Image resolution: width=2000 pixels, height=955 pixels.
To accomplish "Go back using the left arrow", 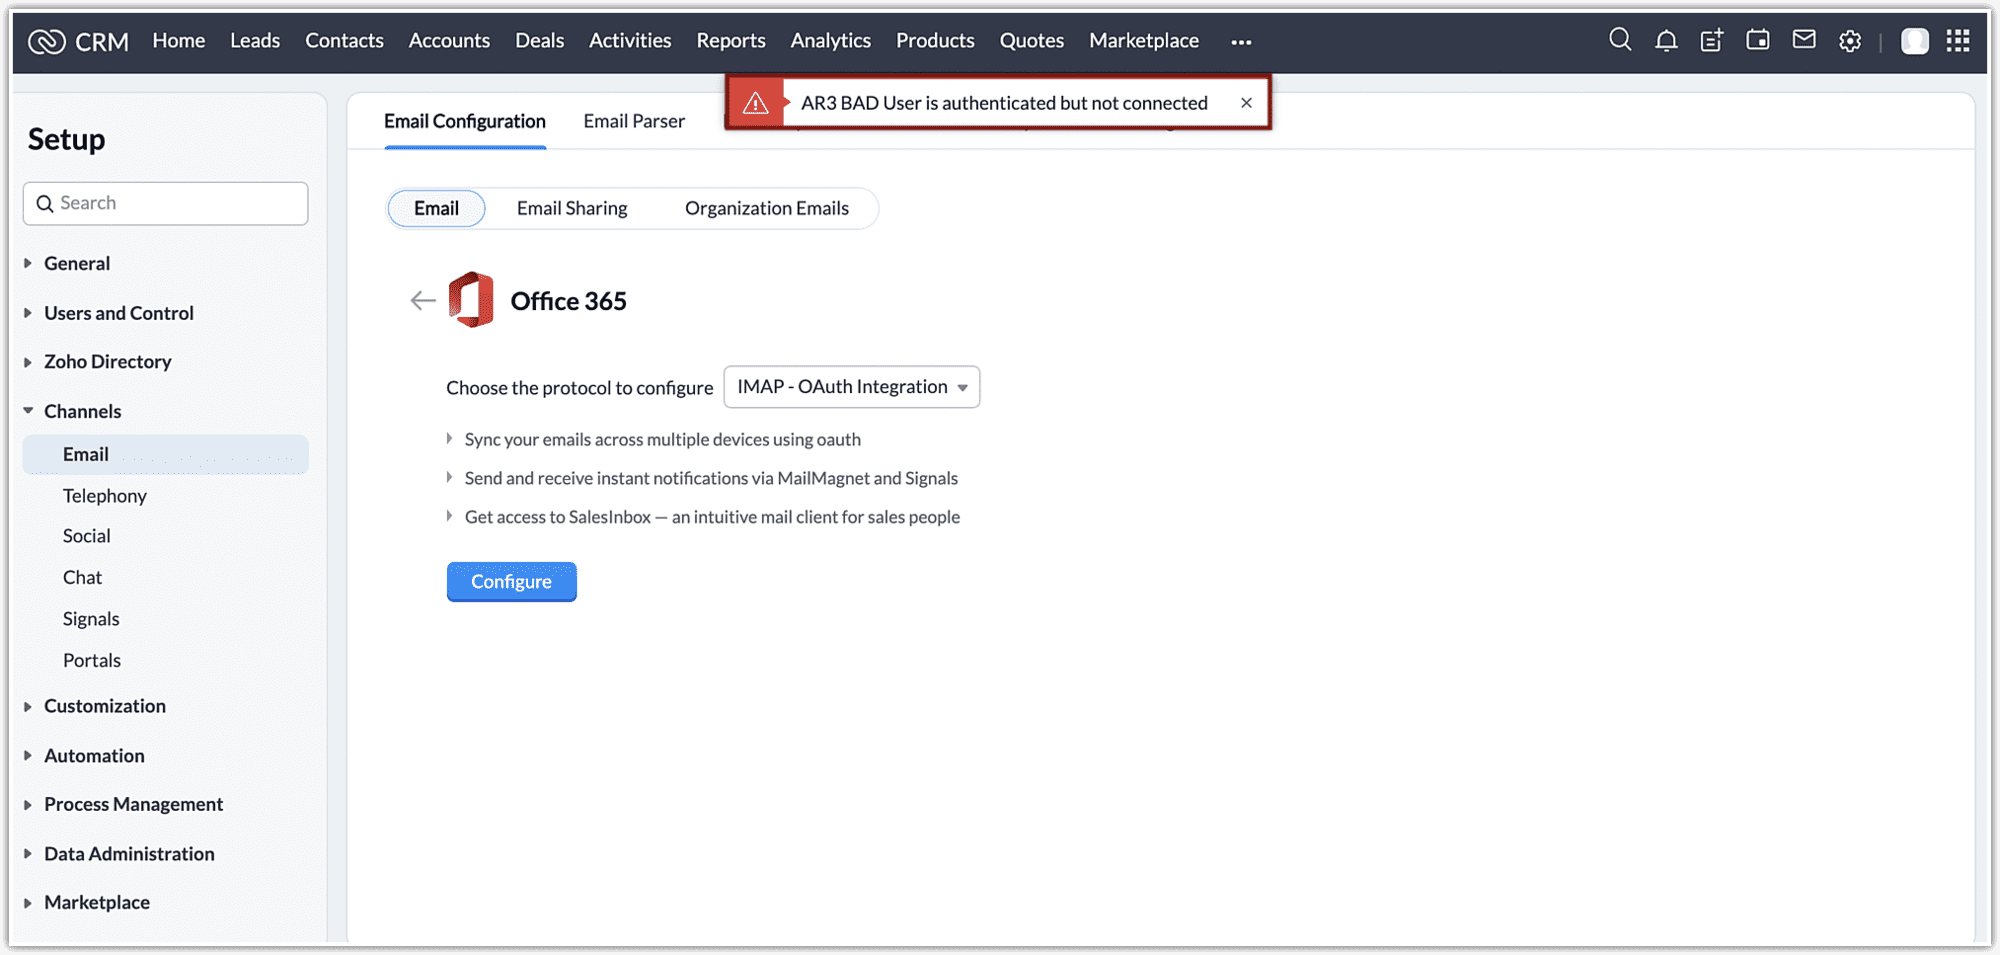I will (x=423, y=300).
